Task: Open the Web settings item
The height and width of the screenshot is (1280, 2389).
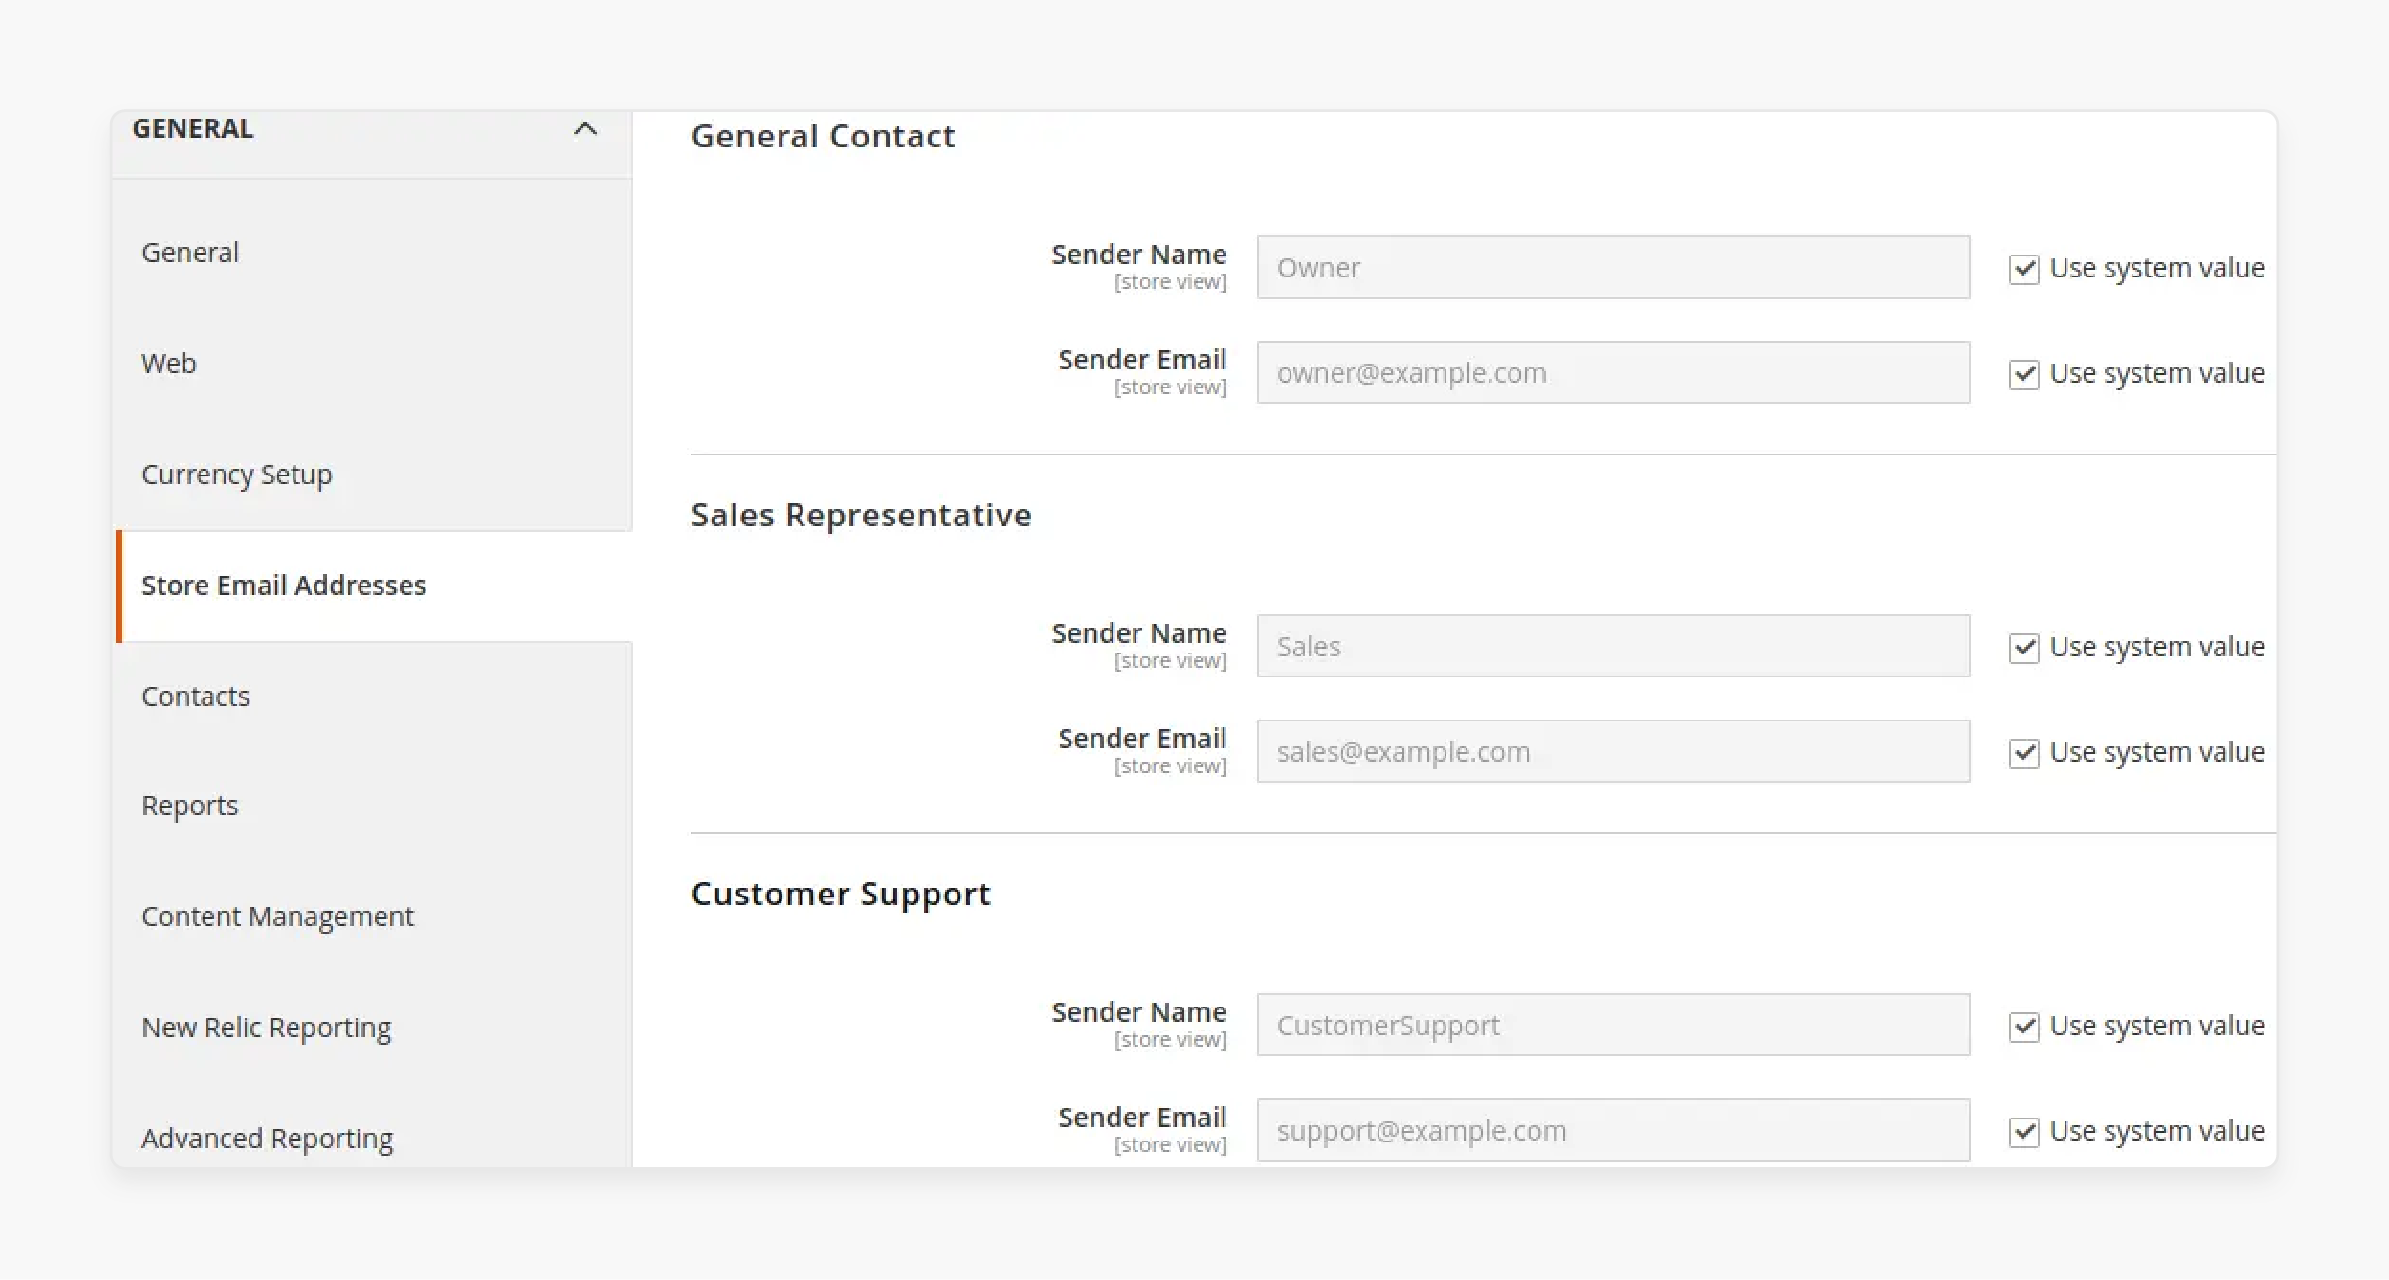Action: (168, 363)
